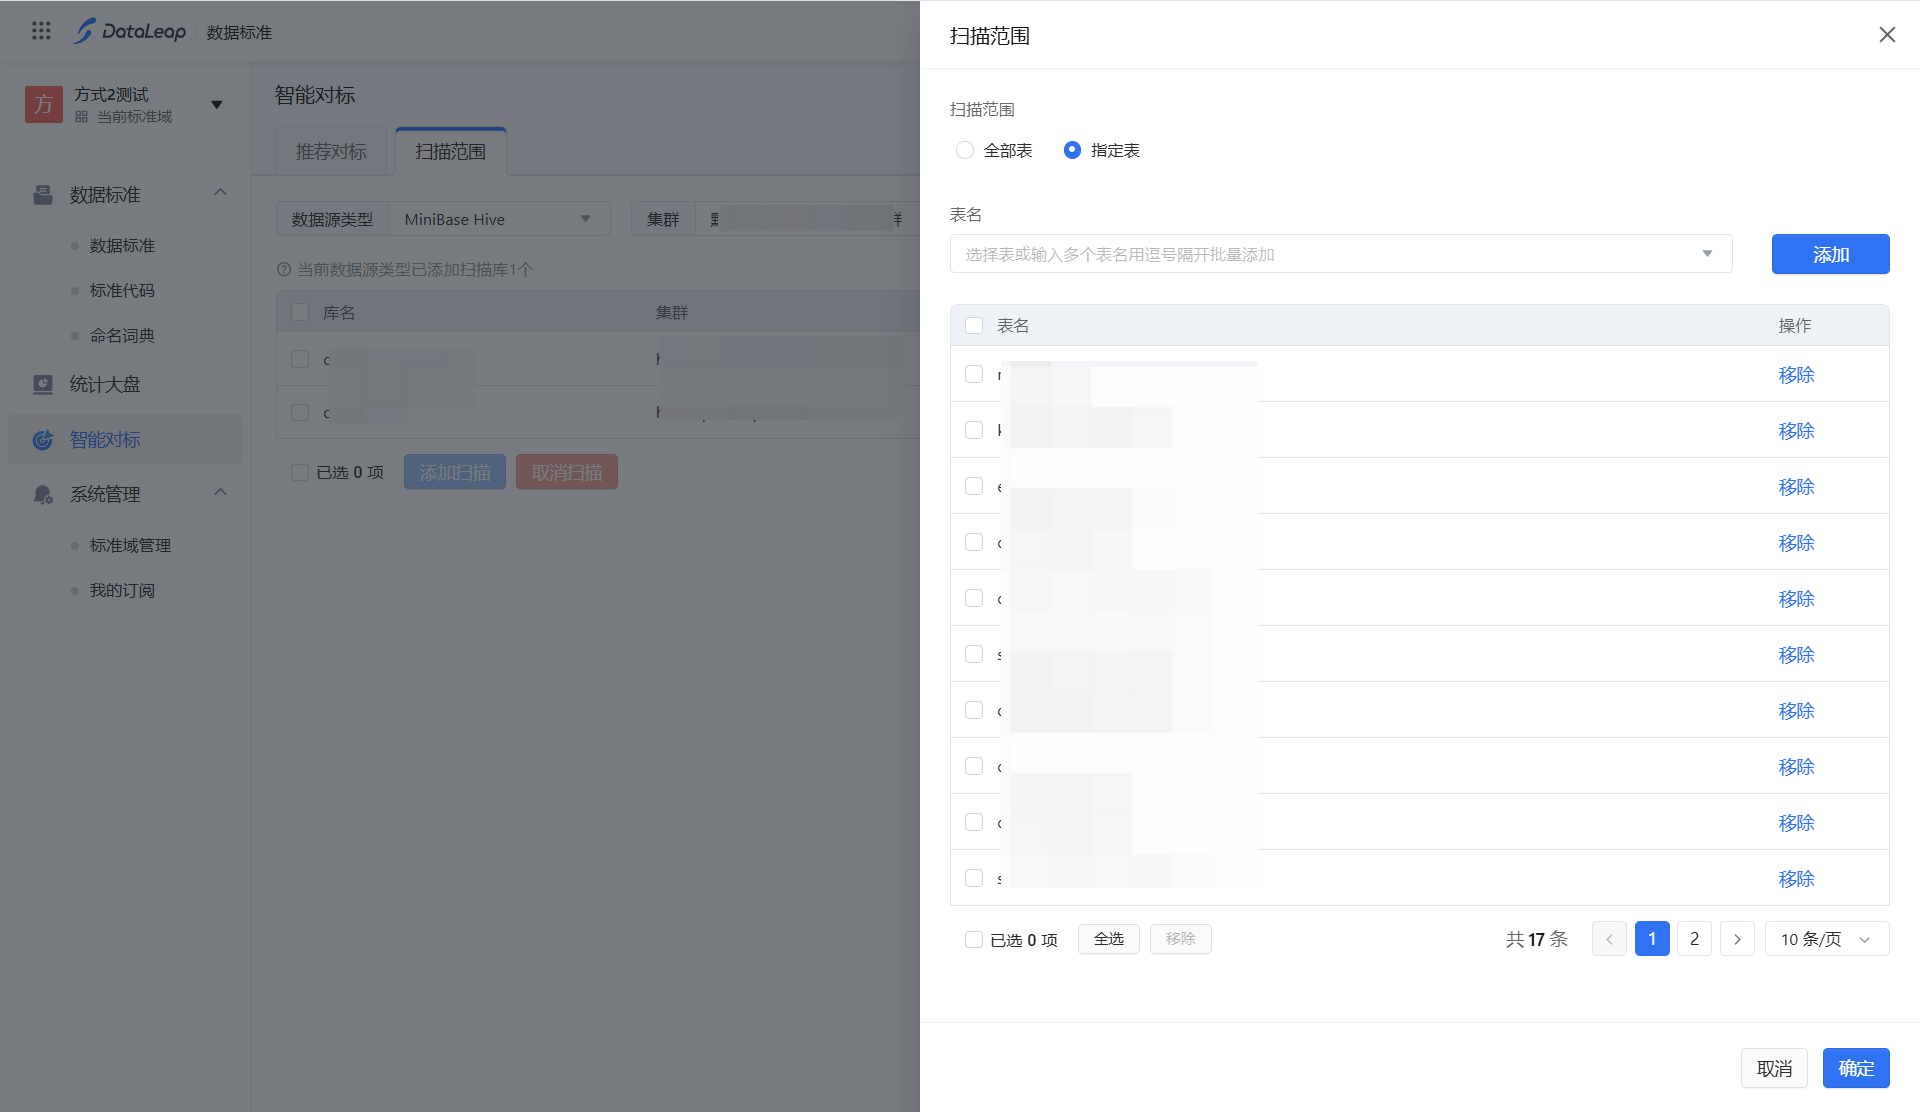Switch to the 推荐对标 tab
The width and height of the screenshot is (1920, 1112).
tap(331, 152)
